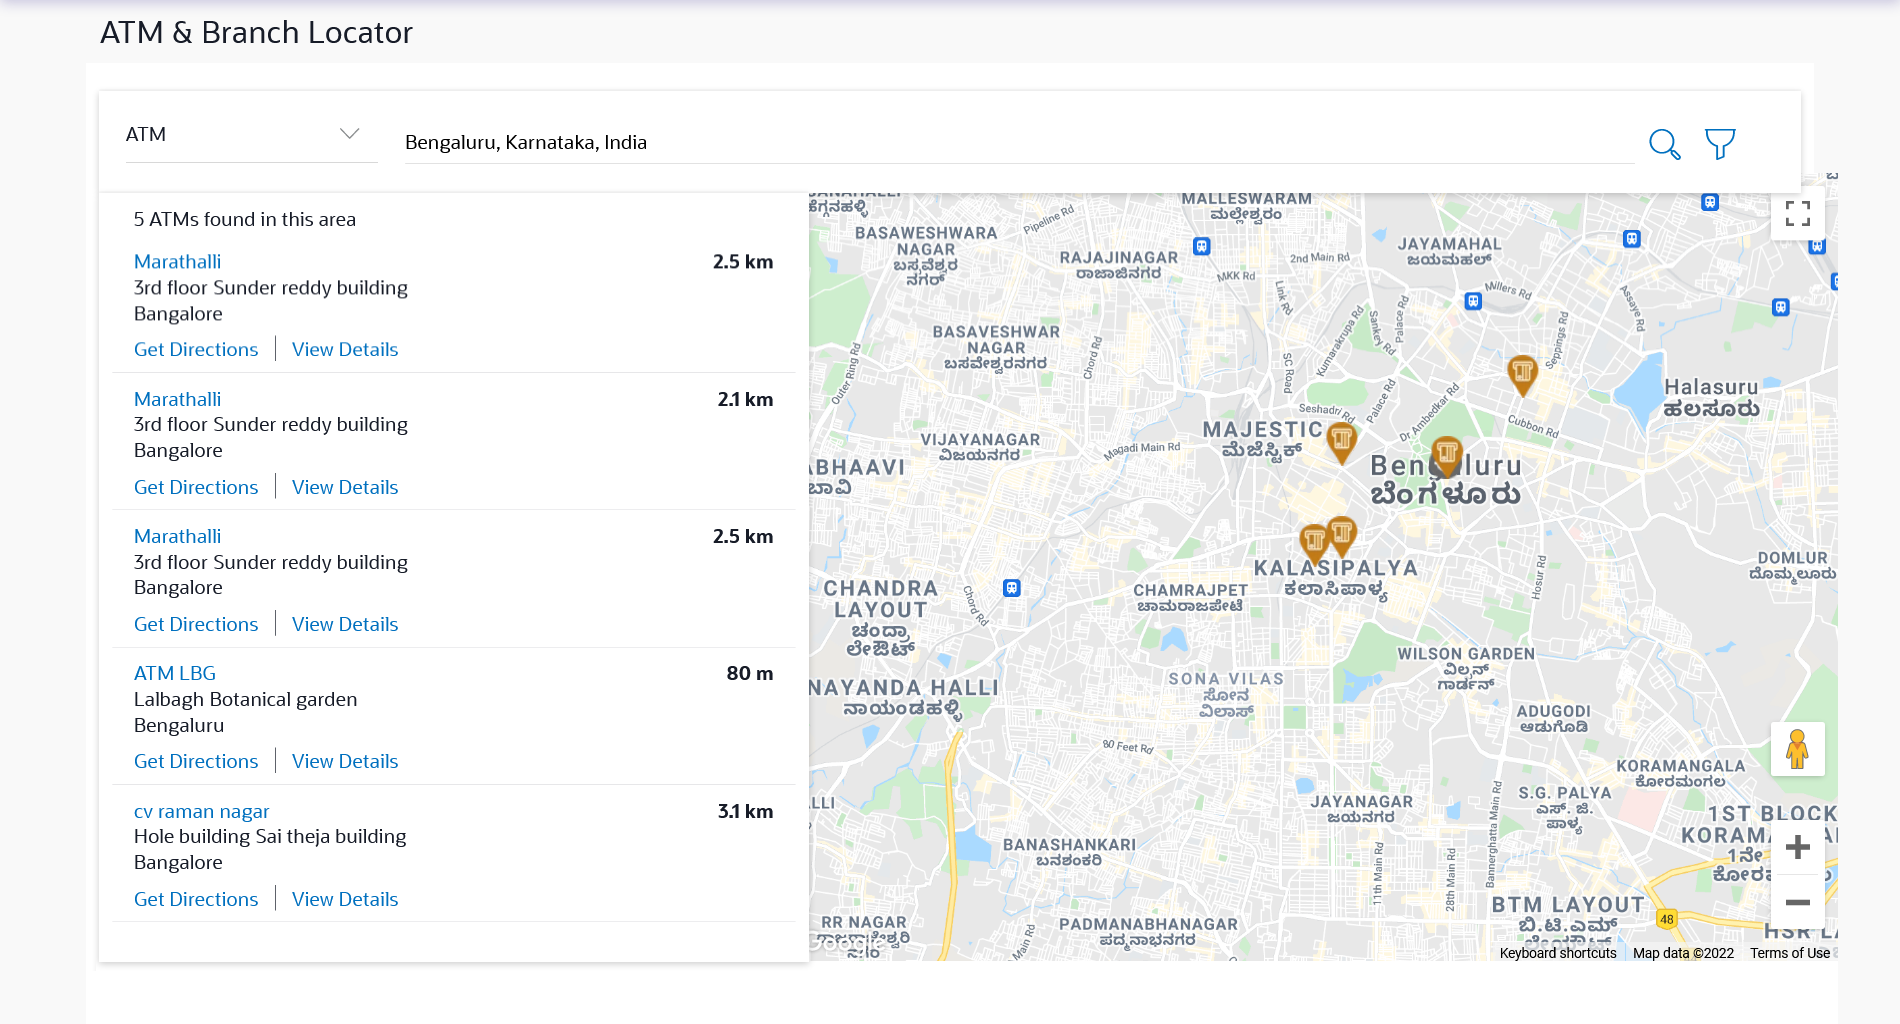Get Directions for 2.1 km Marathalli ATM
This screenshot has width=1900, height=1024.
196,488
